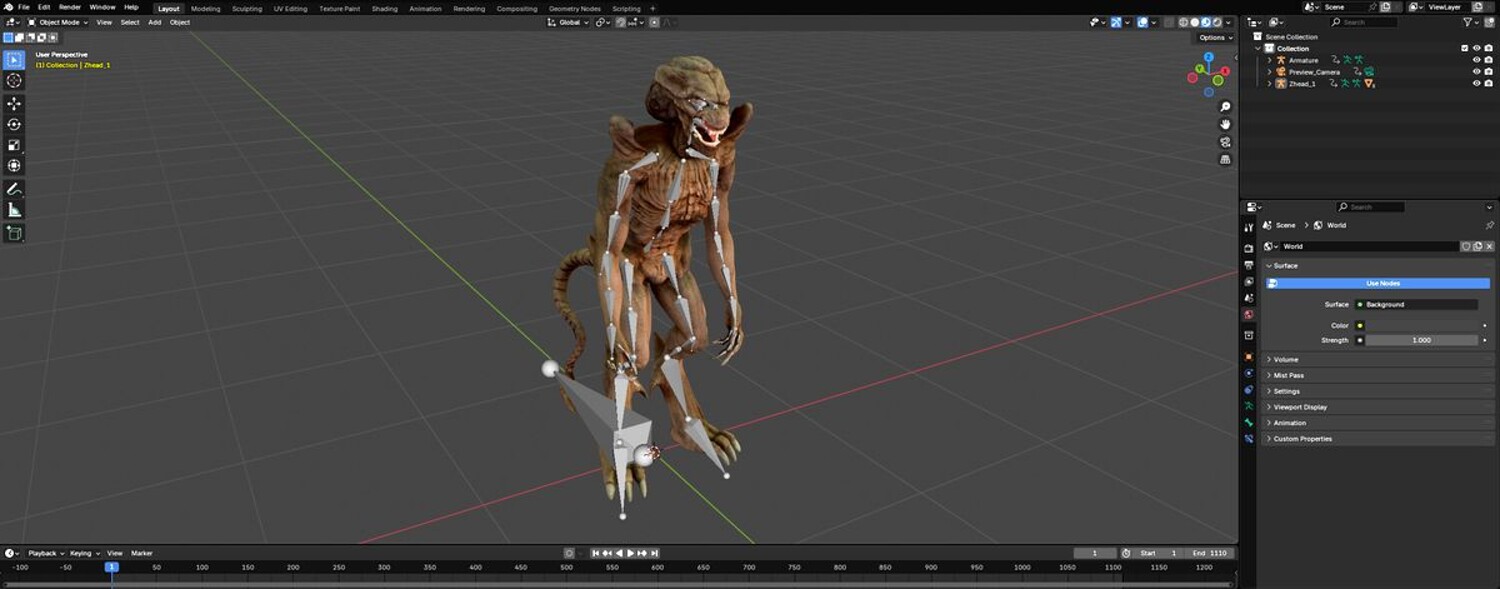This screenshot has width=1500, height=589.
Task: Uncheck Collection exclude-from-view-layer checkbox
Action: (x=1465, y=48)
